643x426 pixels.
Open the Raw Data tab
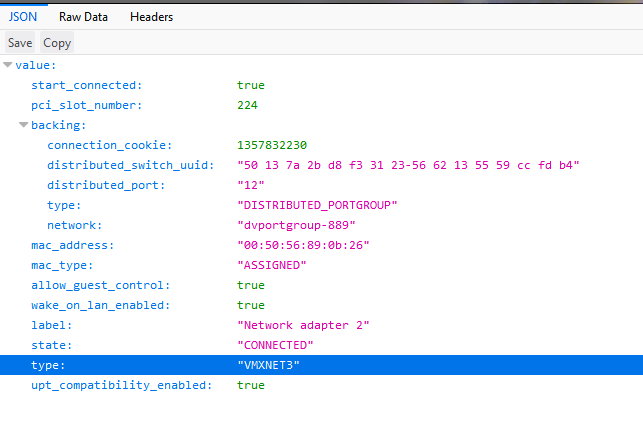pyautogui.click(x=83, y=17)
